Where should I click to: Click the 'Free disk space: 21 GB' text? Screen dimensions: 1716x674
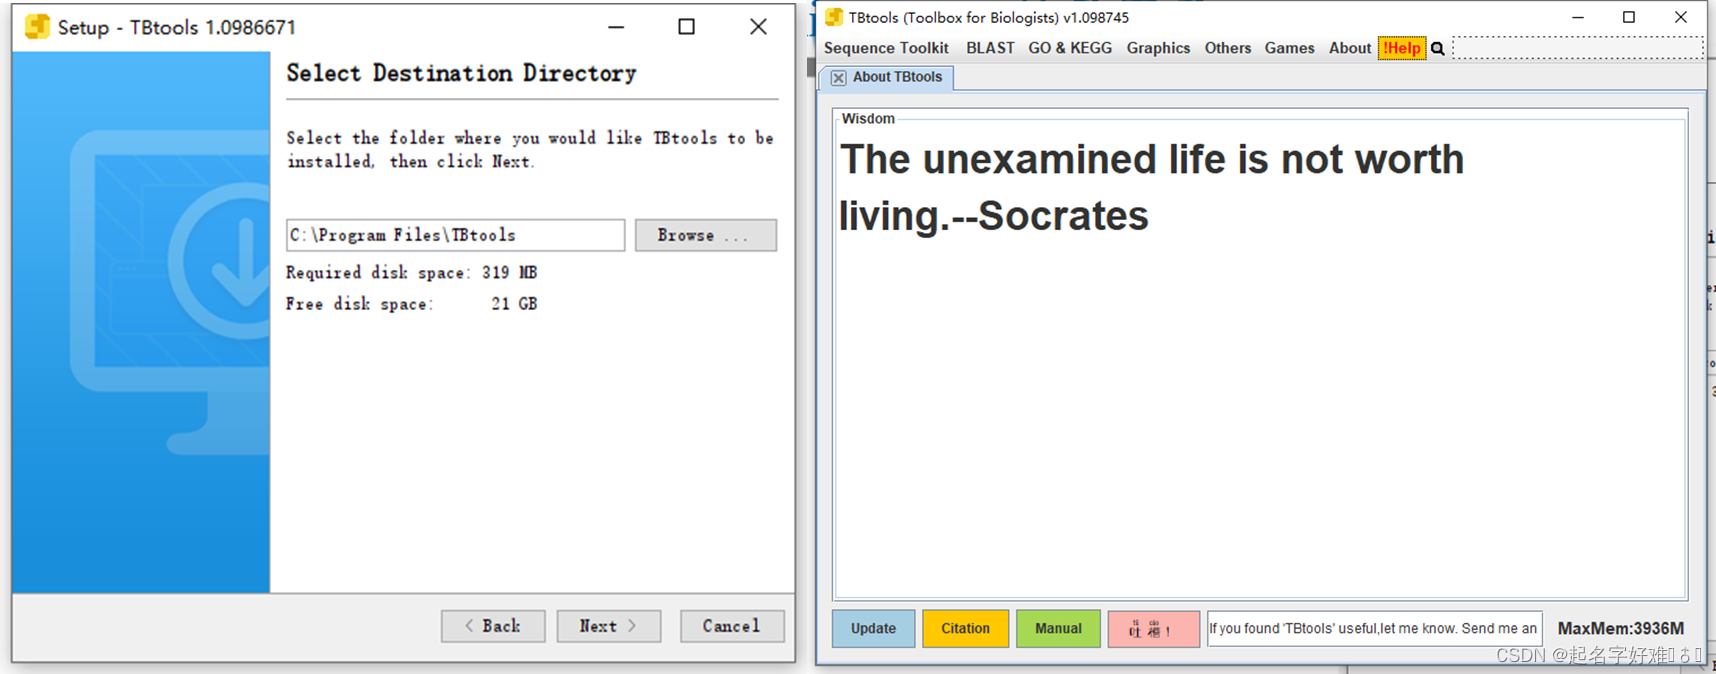pyautogui.click(x=411, y=304)
